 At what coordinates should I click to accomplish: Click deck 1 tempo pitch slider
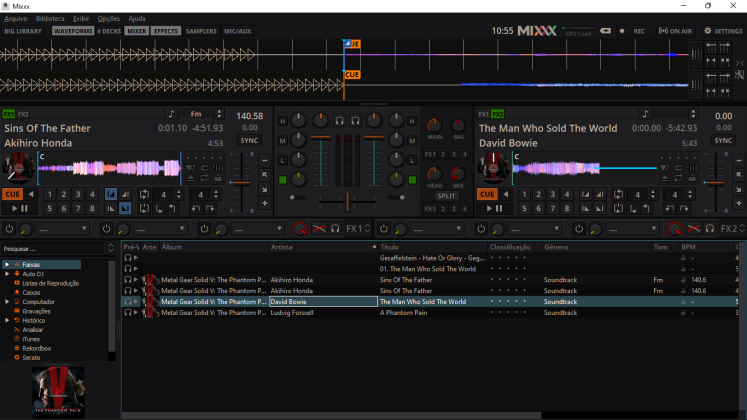click(x=242, y=182)
